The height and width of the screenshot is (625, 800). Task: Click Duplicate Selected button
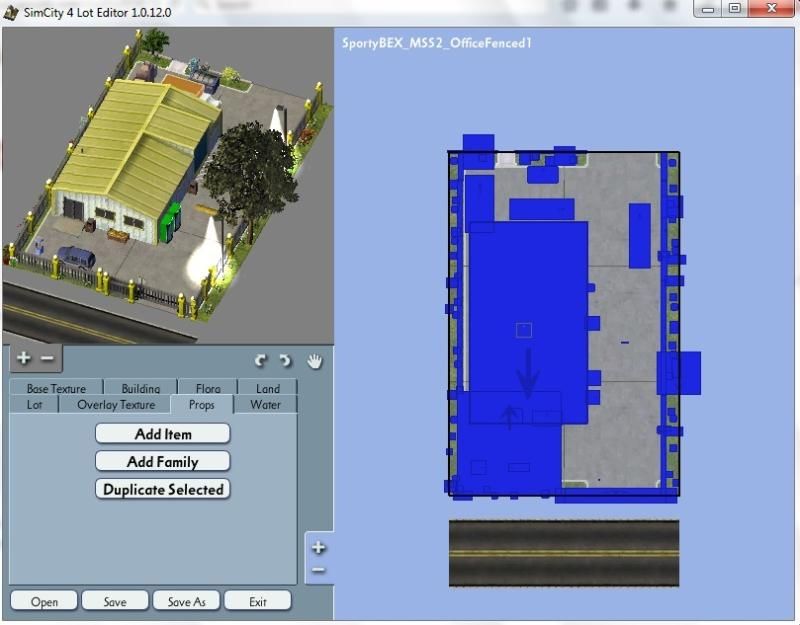(163, 489)
